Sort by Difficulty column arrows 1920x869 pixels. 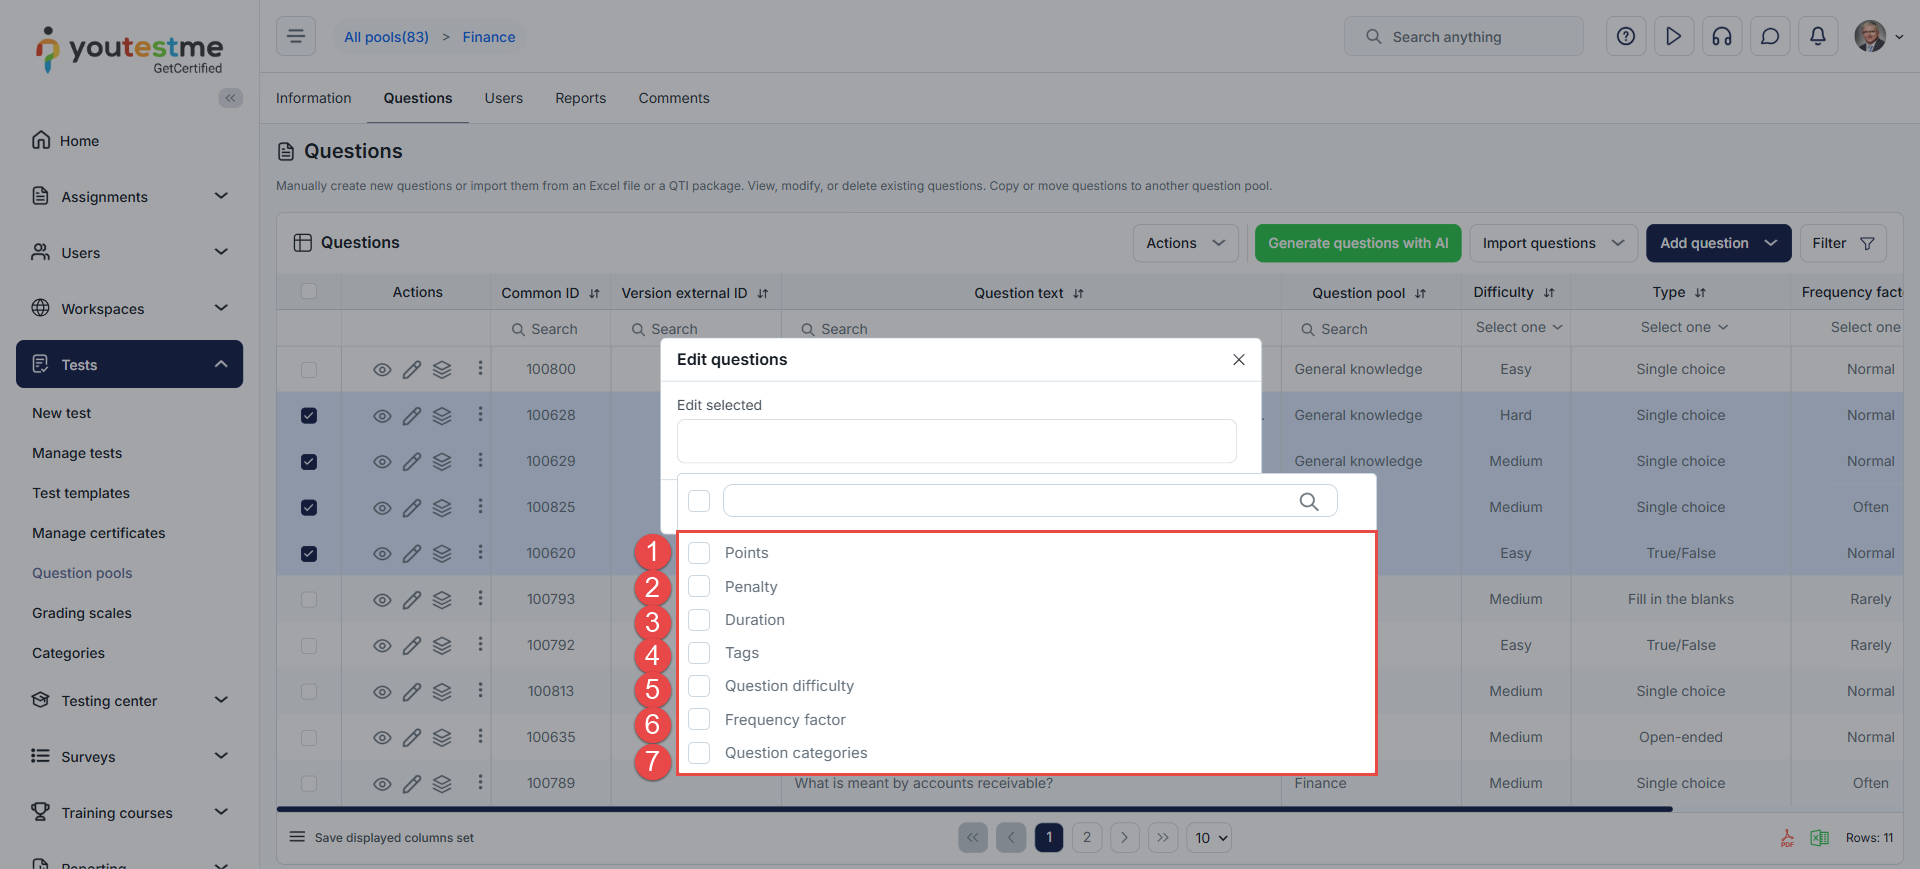(x=1549, y=293)
